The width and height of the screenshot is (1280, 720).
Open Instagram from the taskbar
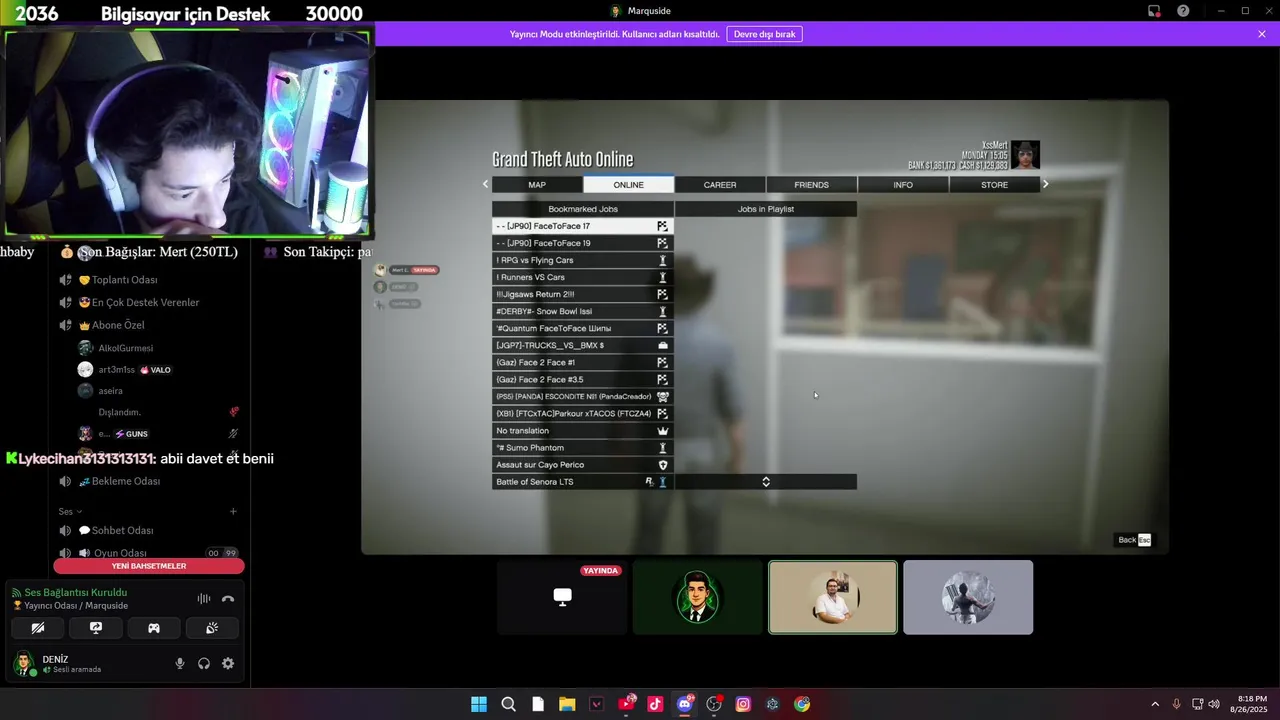point(743,704)
